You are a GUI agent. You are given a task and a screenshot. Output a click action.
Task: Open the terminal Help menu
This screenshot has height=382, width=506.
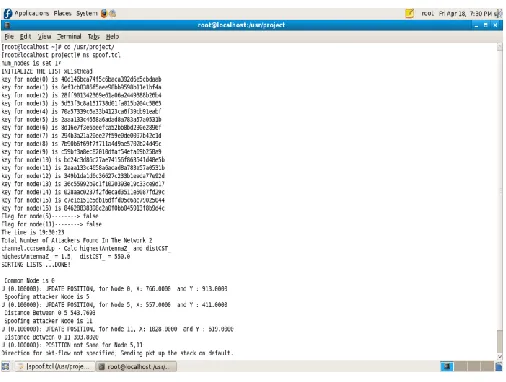(112, 37)
